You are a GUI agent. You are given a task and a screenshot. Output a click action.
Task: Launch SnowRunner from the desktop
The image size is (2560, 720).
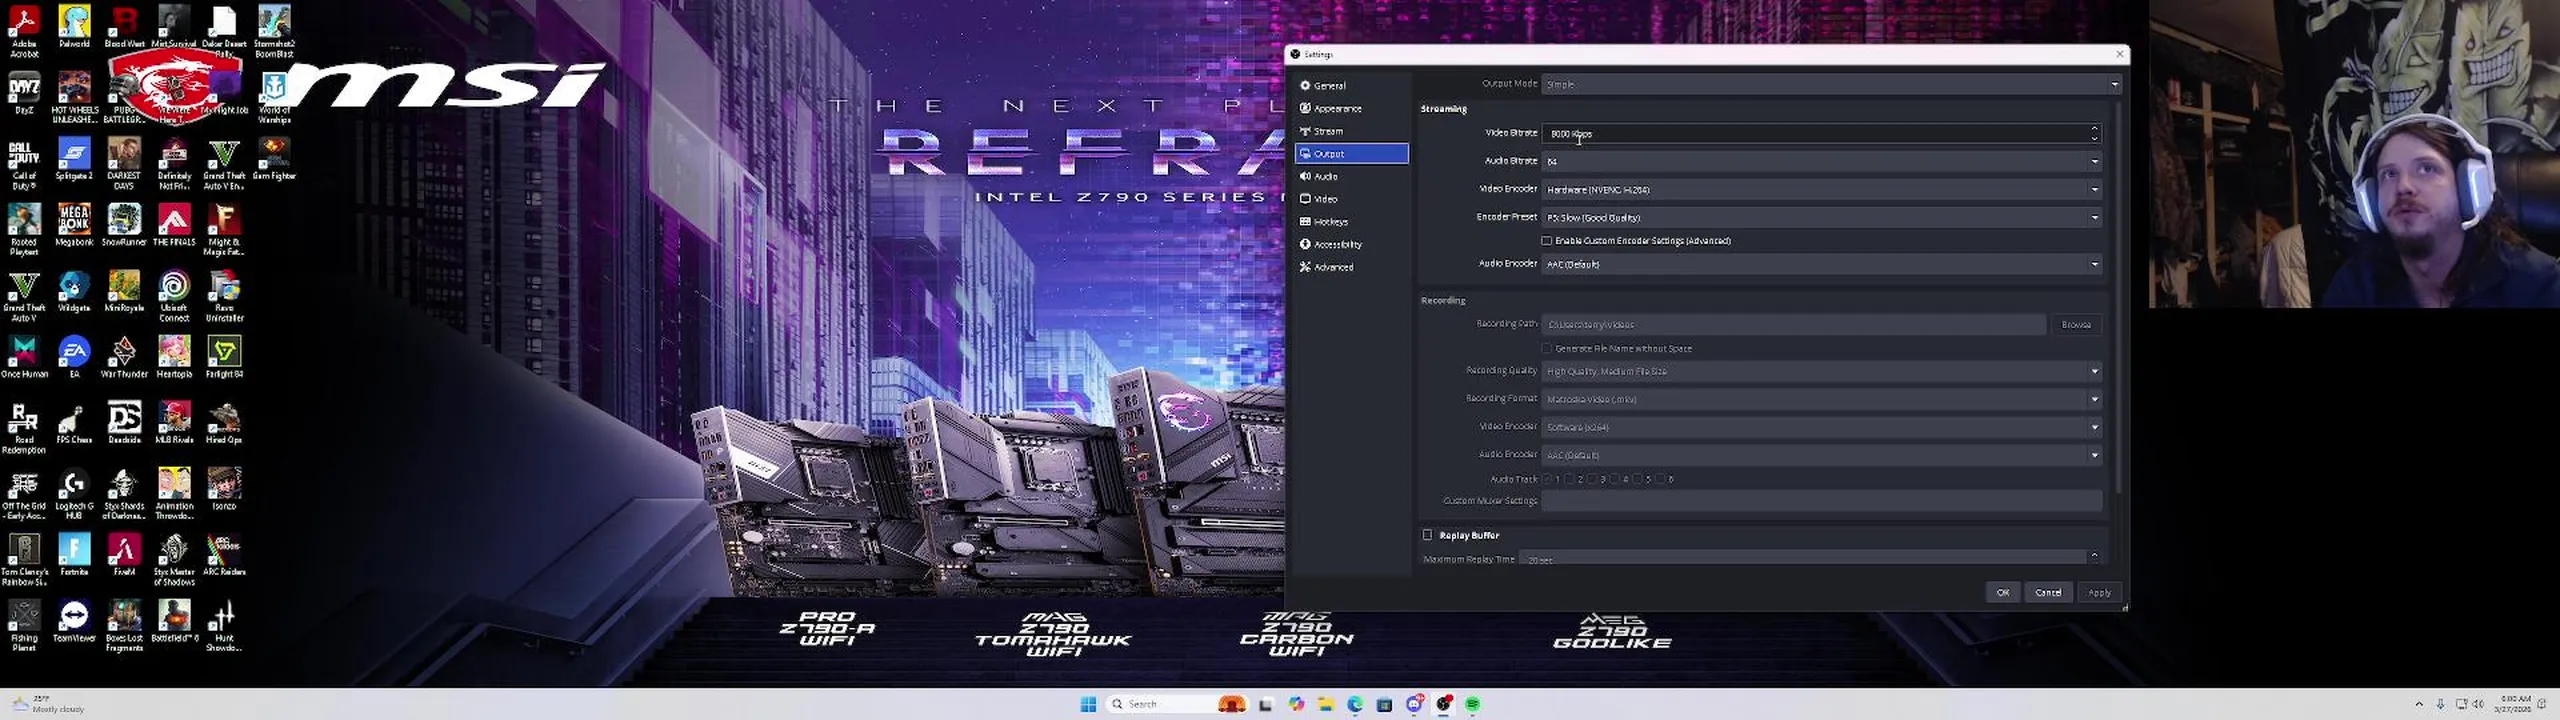[124, 225]
